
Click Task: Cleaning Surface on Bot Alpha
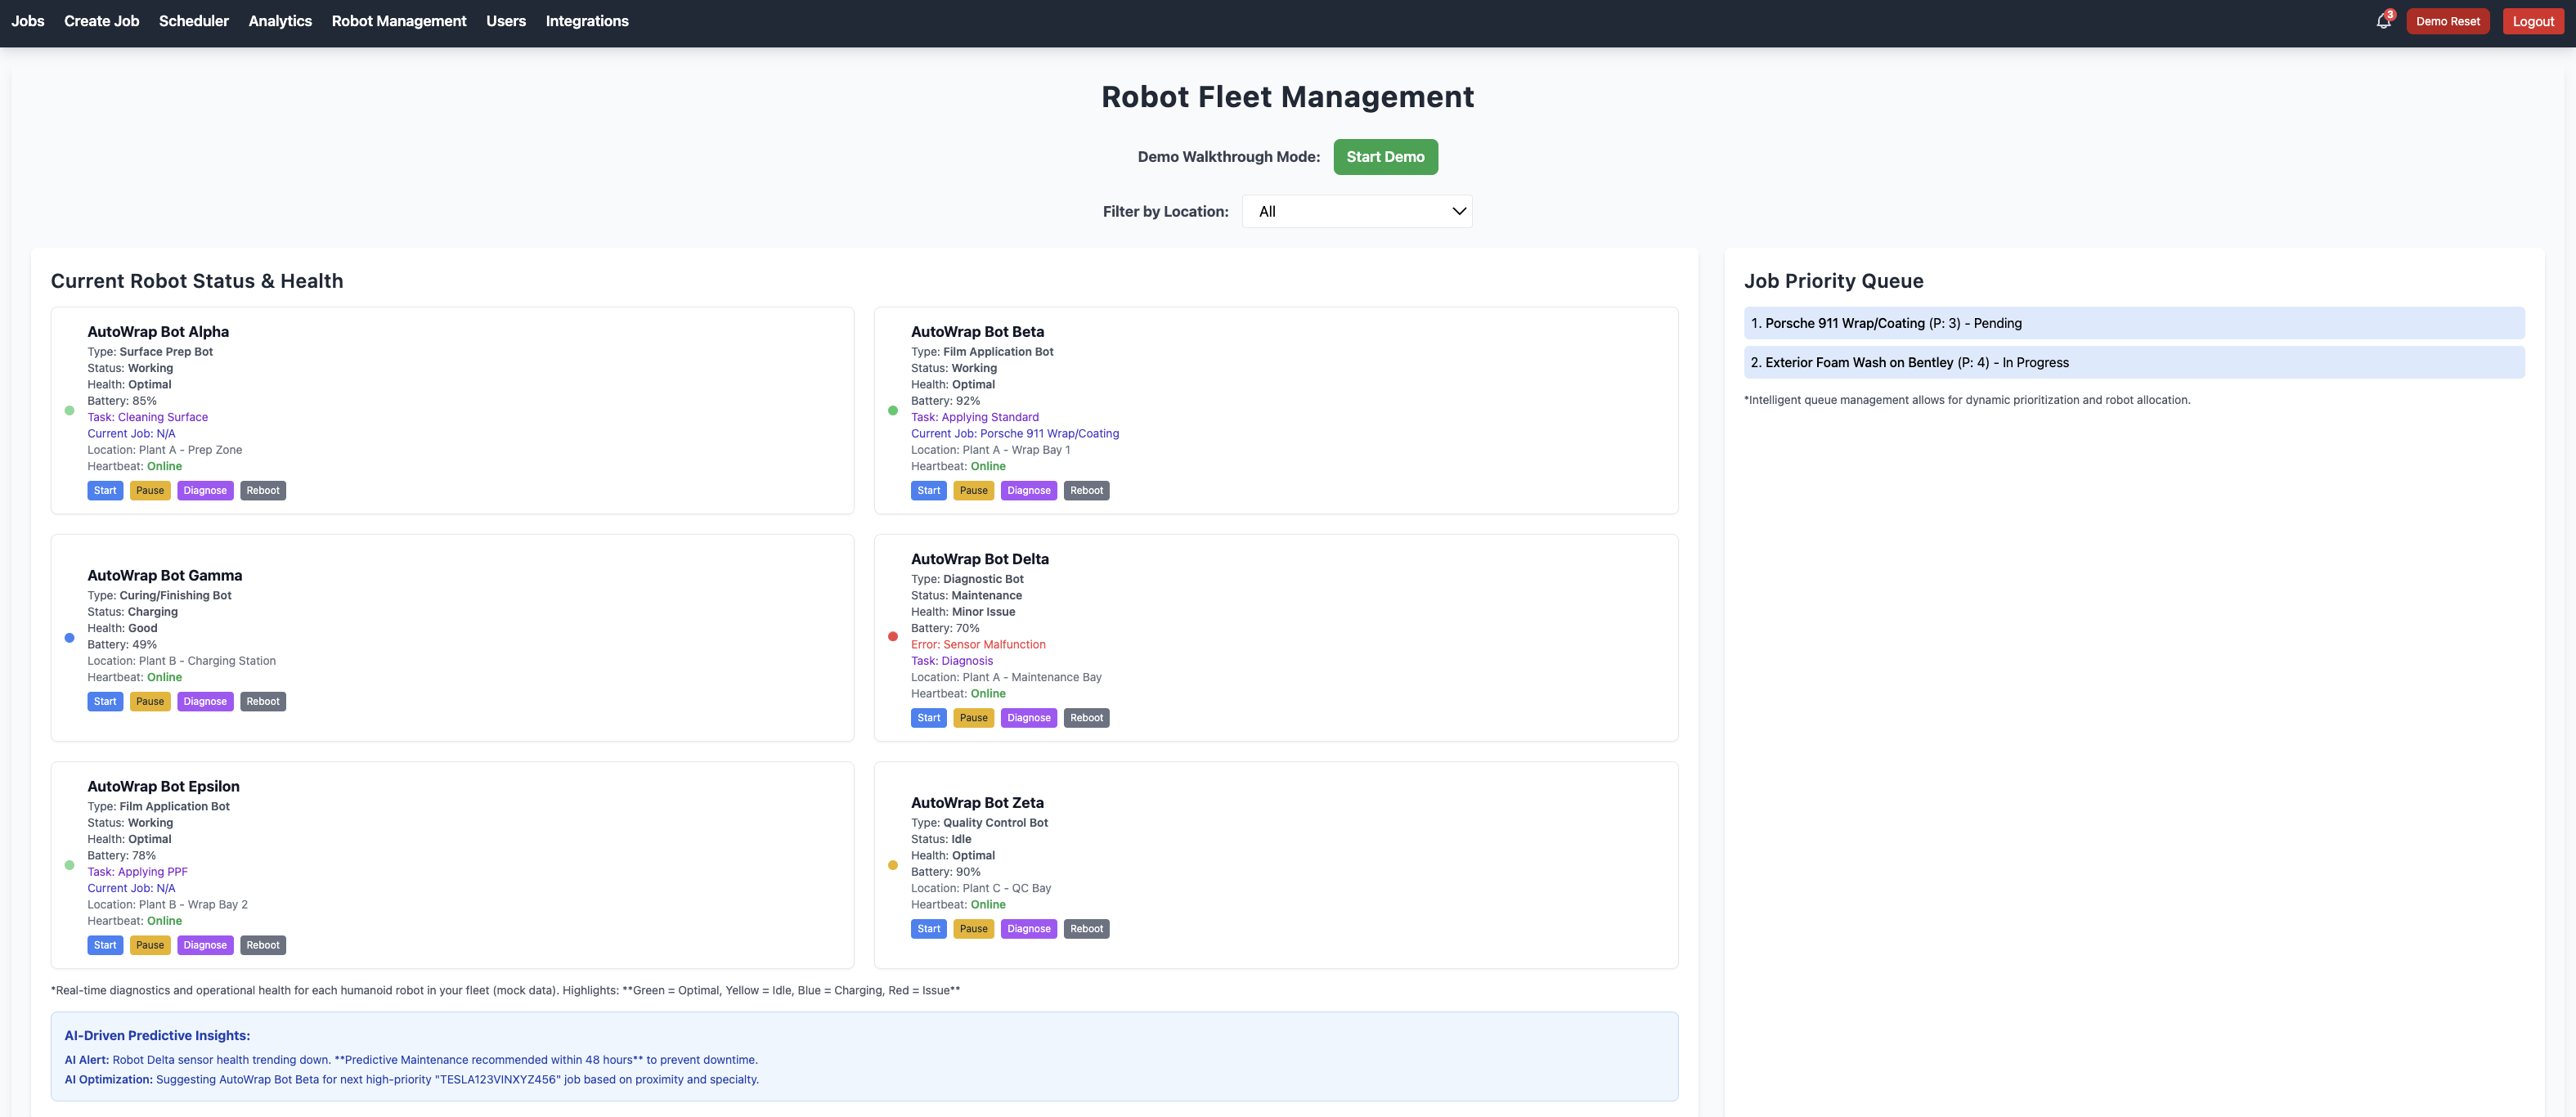click(x=147, y=417)
